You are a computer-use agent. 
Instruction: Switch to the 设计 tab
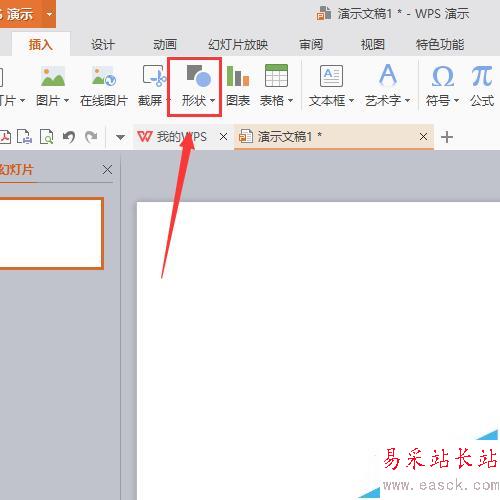103,44
